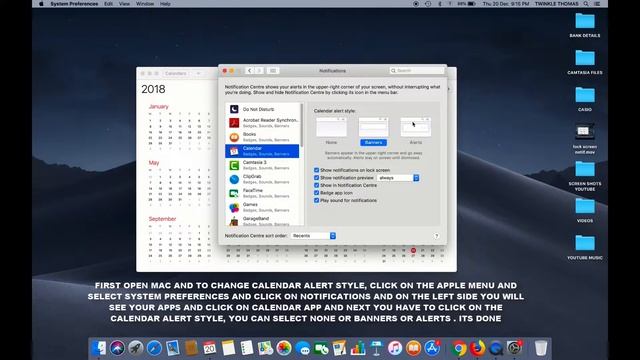Open the Apple menu

[41, 4]
